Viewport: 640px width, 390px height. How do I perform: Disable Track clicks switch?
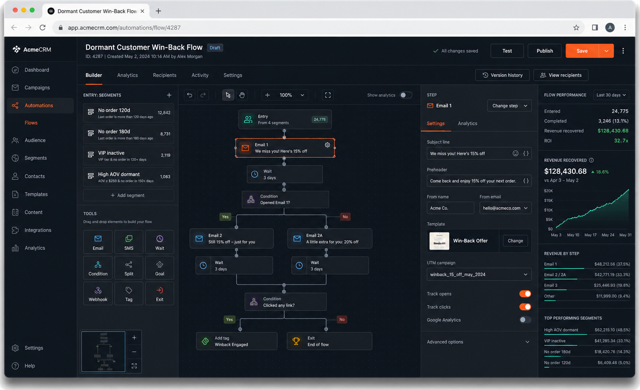pyautogui.click(x=525, y=307)
